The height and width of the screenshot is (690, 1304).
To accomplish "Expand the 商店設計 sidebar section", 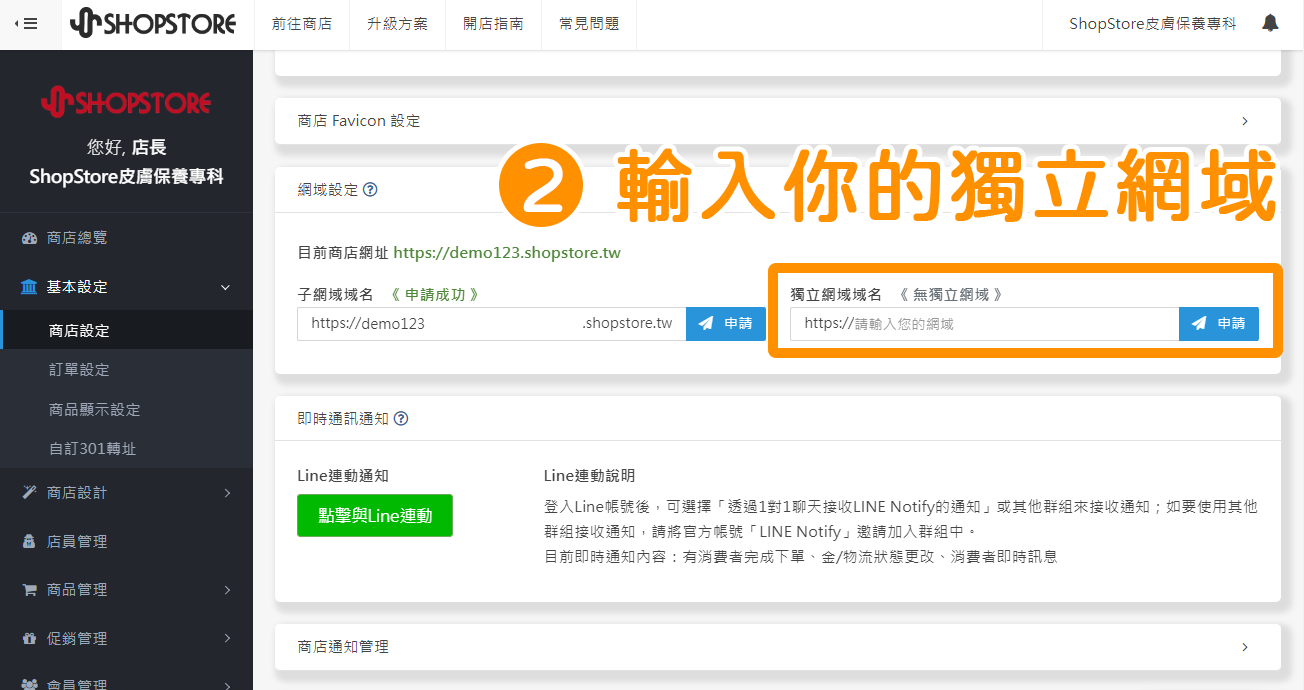I will [126, 493].
